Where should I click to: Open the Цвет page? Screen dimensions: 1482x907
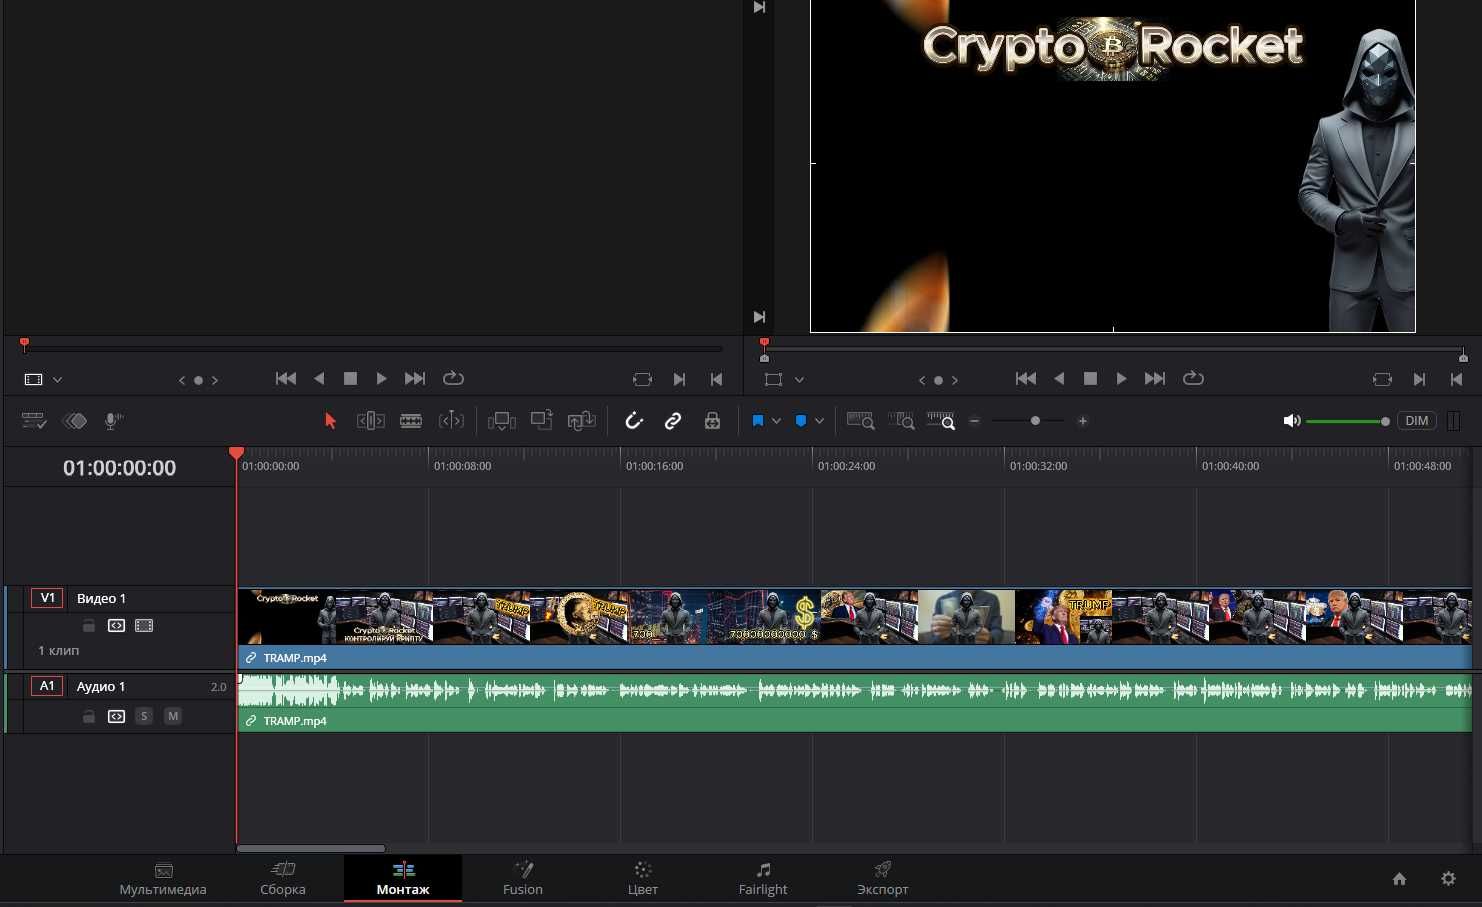[x=643, y=879]
